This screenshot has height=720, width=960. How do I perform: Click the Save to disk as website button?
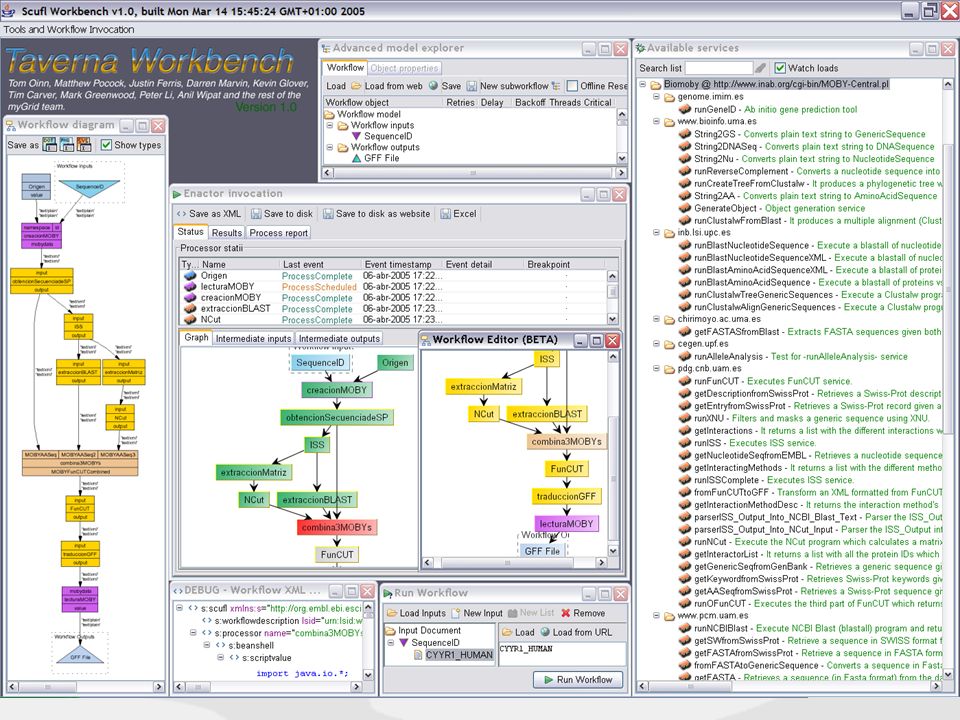[377, 214]
